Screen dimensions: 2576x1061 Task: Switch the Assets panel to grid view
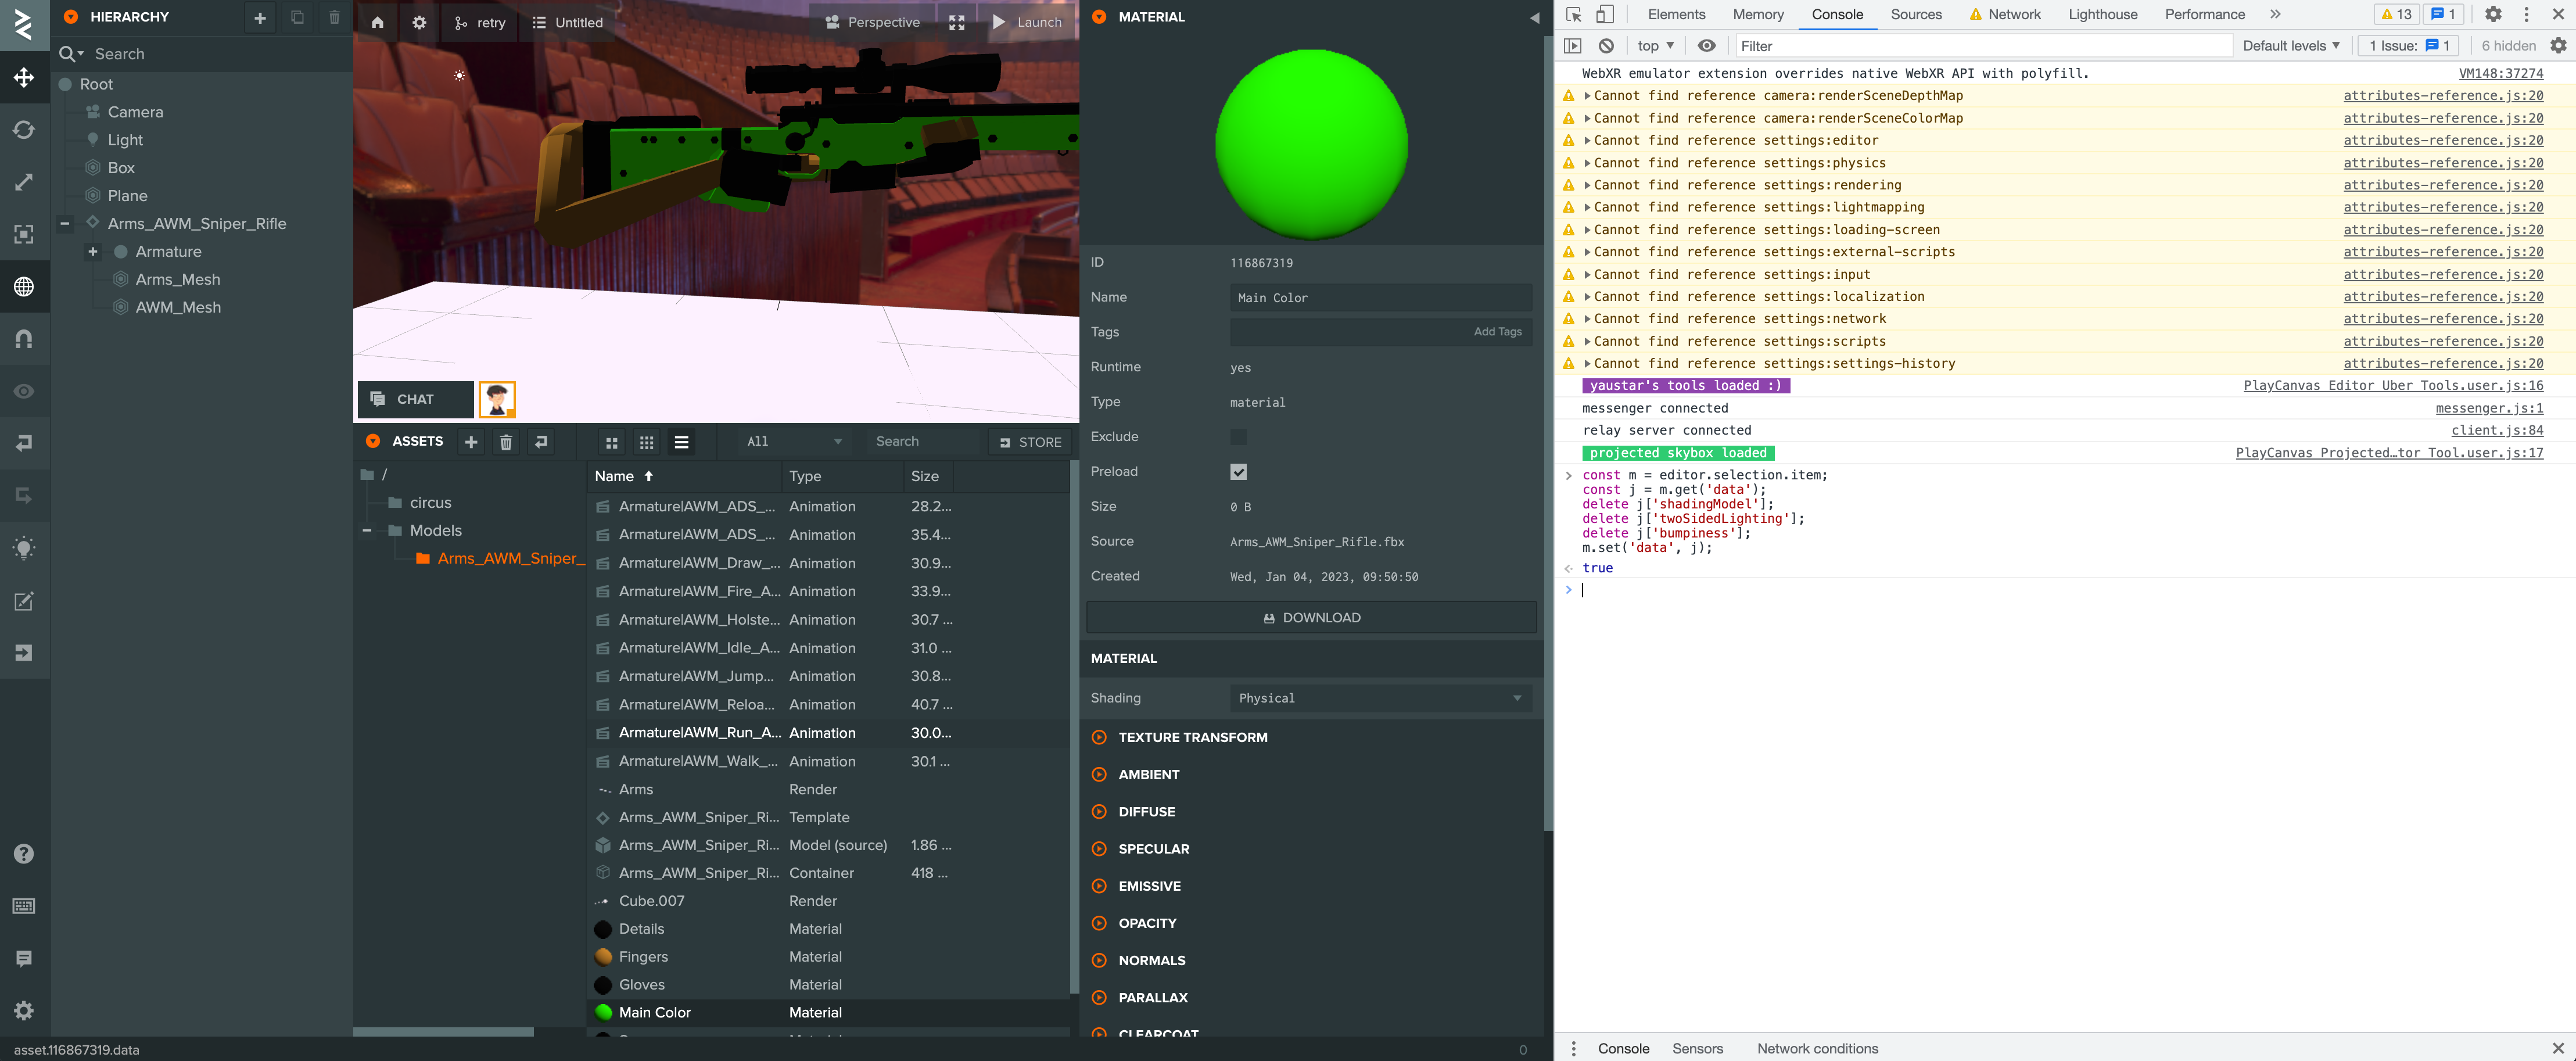(x=611, y=441)
